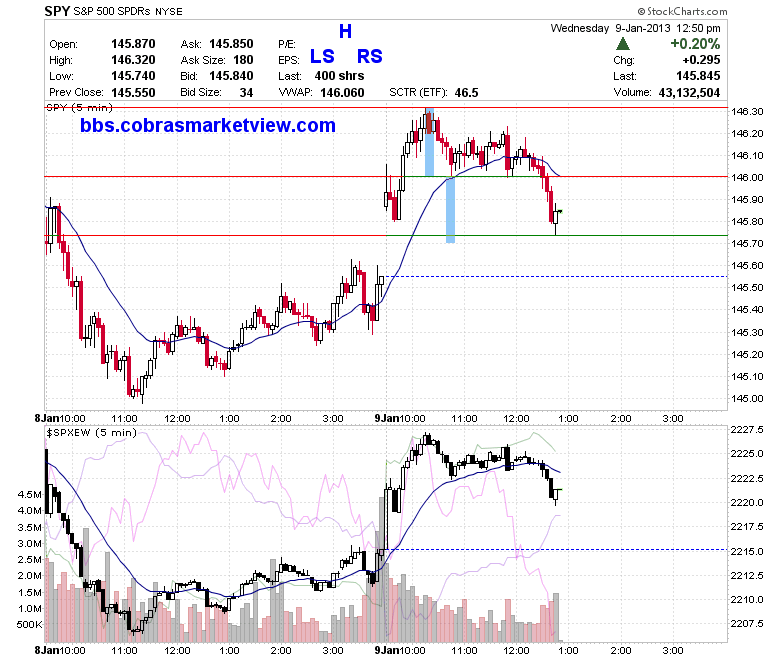Click the S&P 500 SPDRs NYSE name
This screenshot has height=659, width=780.
click(x=128, y=11)
